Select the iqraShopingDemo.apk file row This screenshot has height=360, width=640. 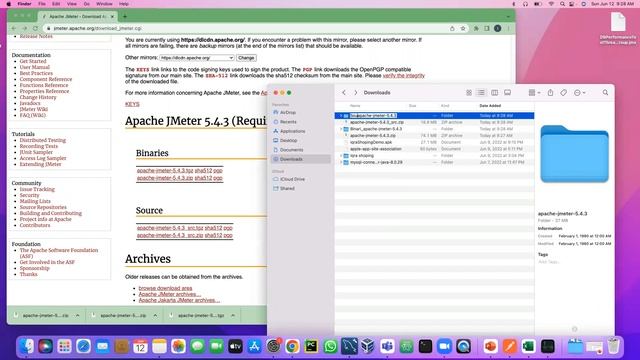(x=434, y=142)
